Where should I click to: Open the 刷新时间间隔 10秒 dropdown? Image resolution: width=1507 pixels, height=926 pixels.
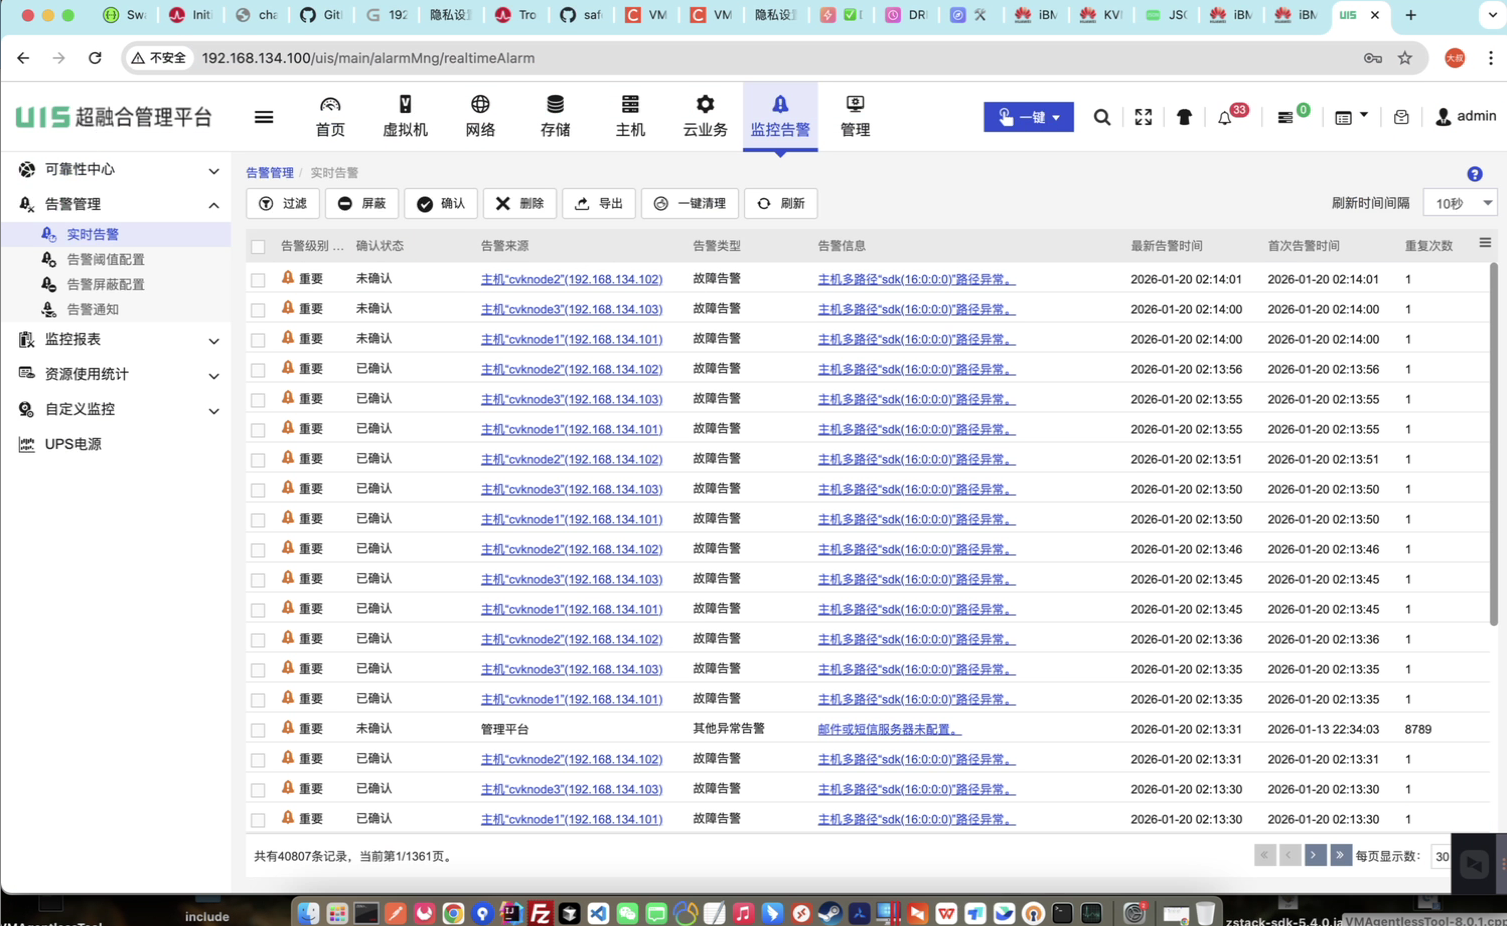(x=1459, y=203)
